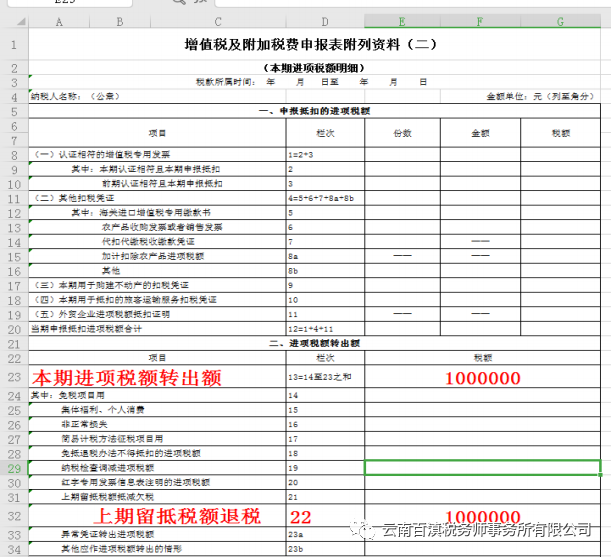Click the select-all corner triangle of the sheet
Screen dimensions: 611x557
click(x=21, y=21)
